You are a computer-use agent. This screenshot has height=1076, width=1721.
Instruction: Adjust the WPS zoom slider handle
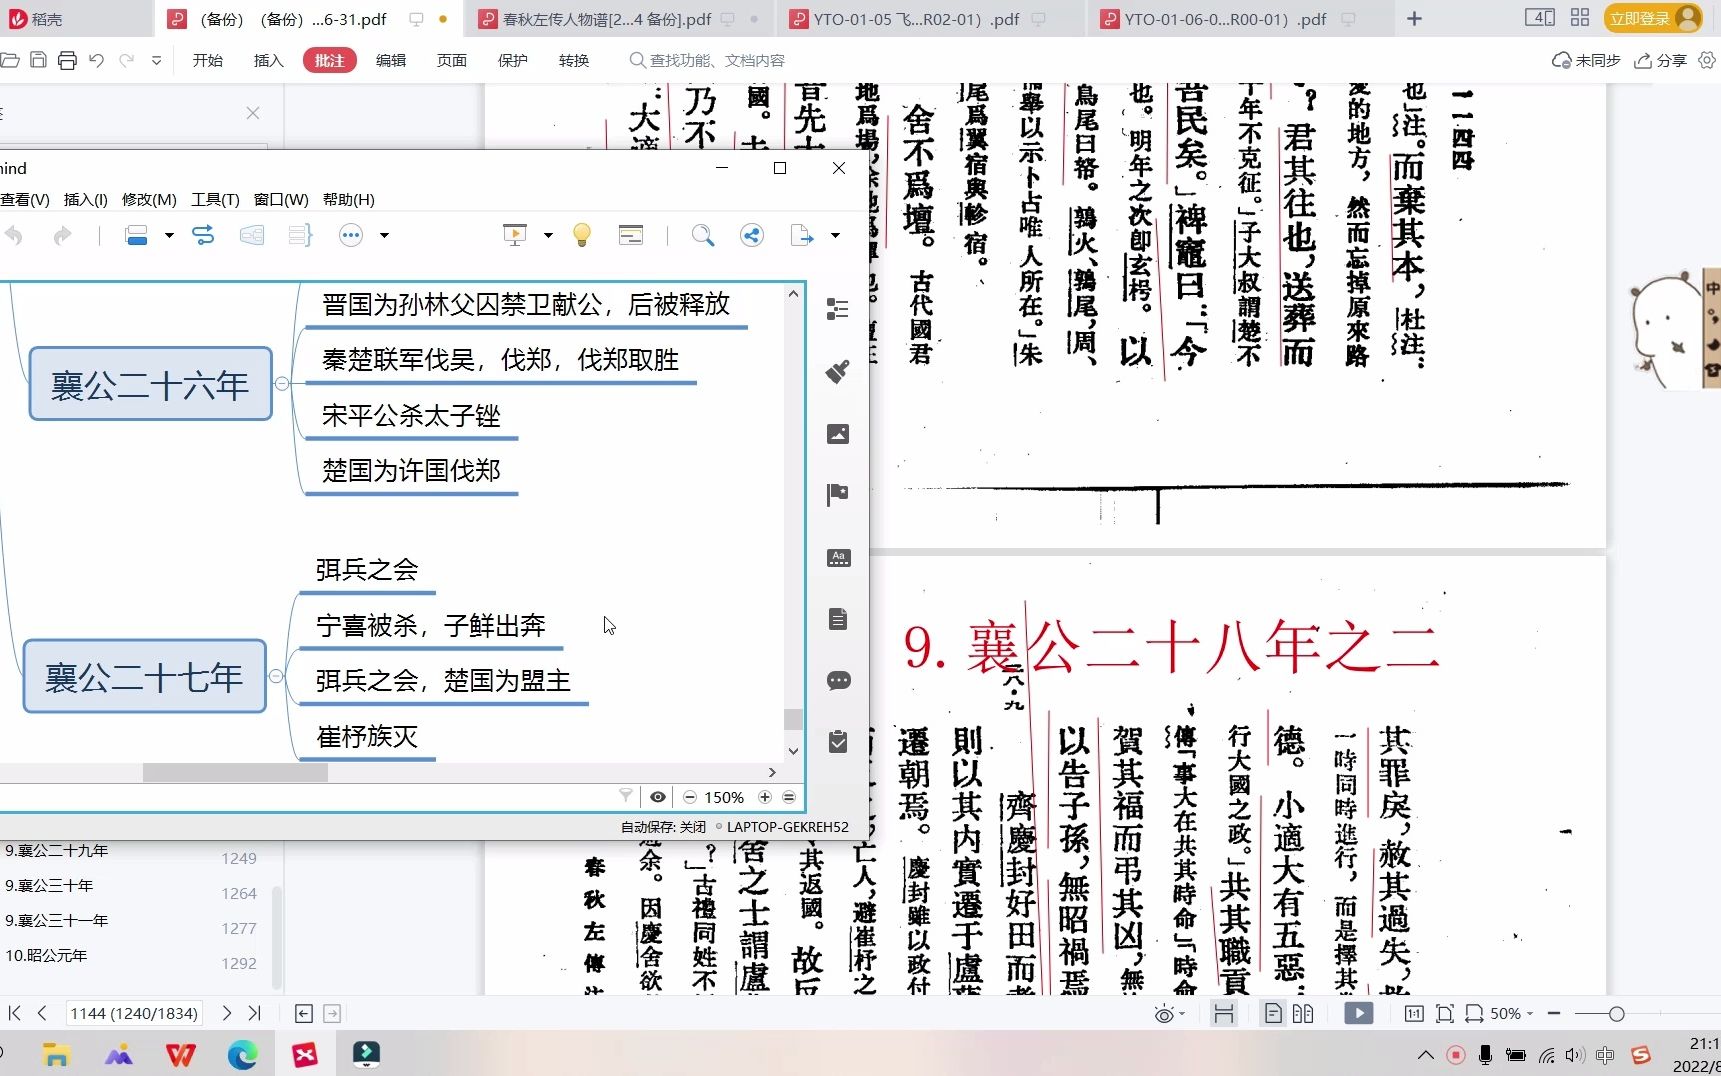click(1616, 1014)
